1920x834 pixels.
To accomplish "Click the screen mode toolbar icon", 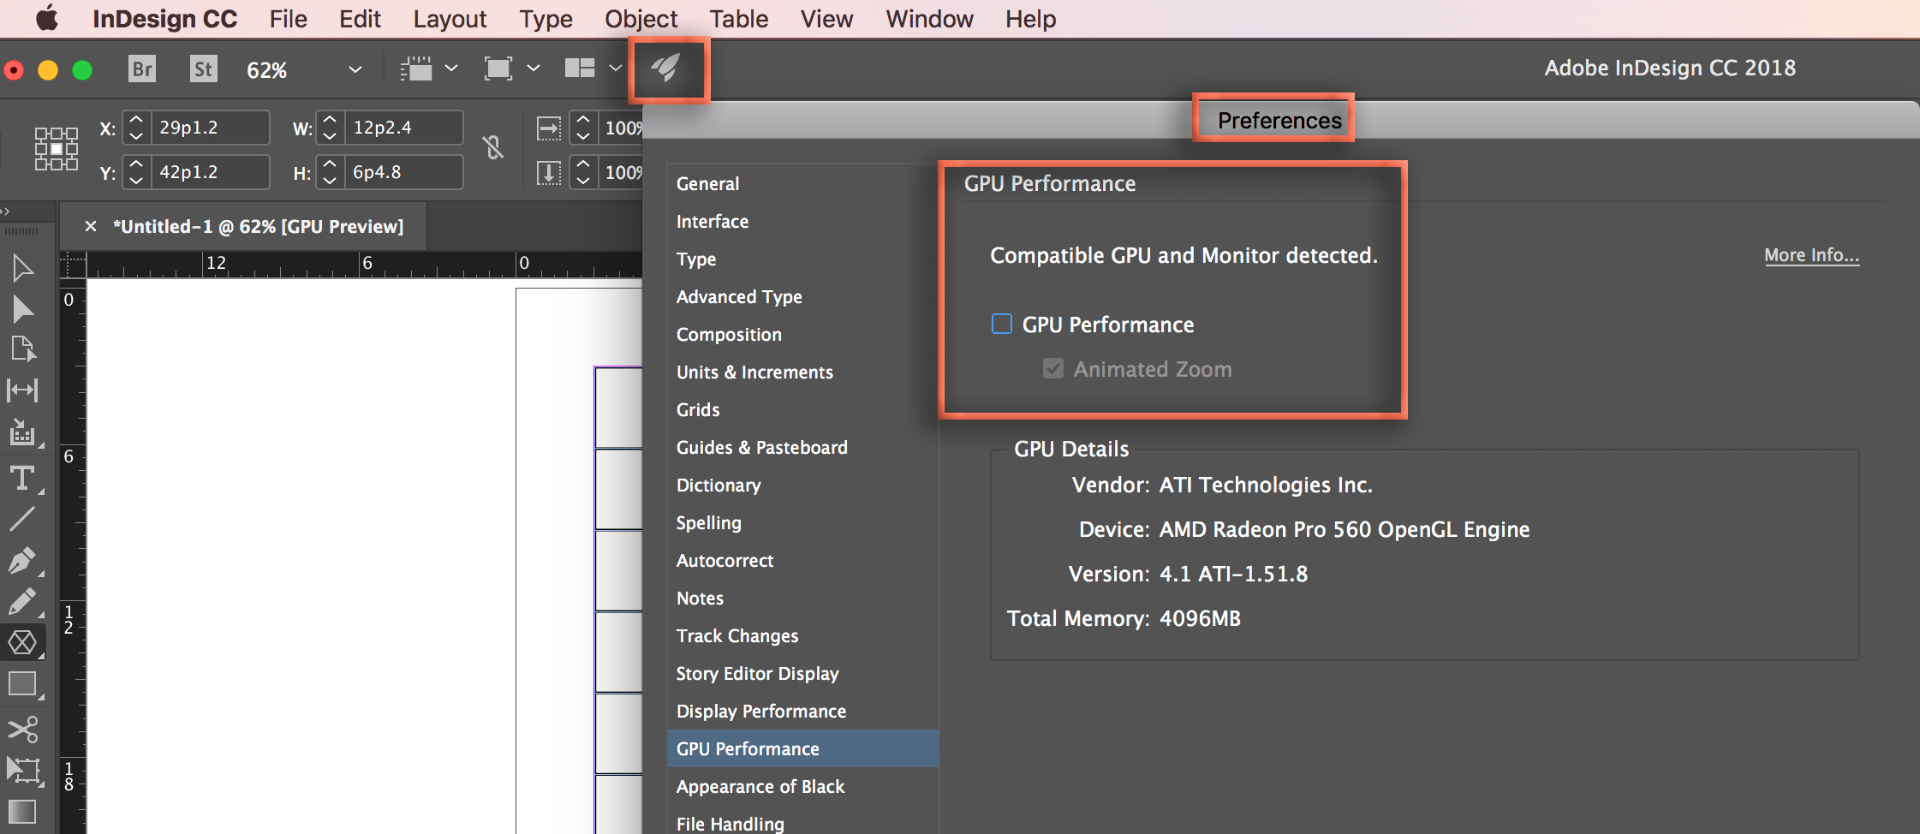I will click(x=498, y=69).
